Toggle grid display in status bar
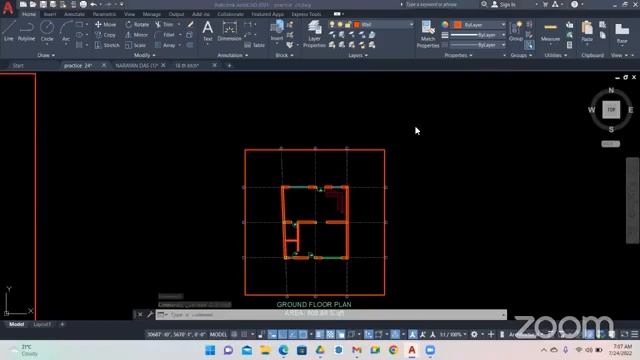Screen dimensions: 640x360 [x=234, y=334]
